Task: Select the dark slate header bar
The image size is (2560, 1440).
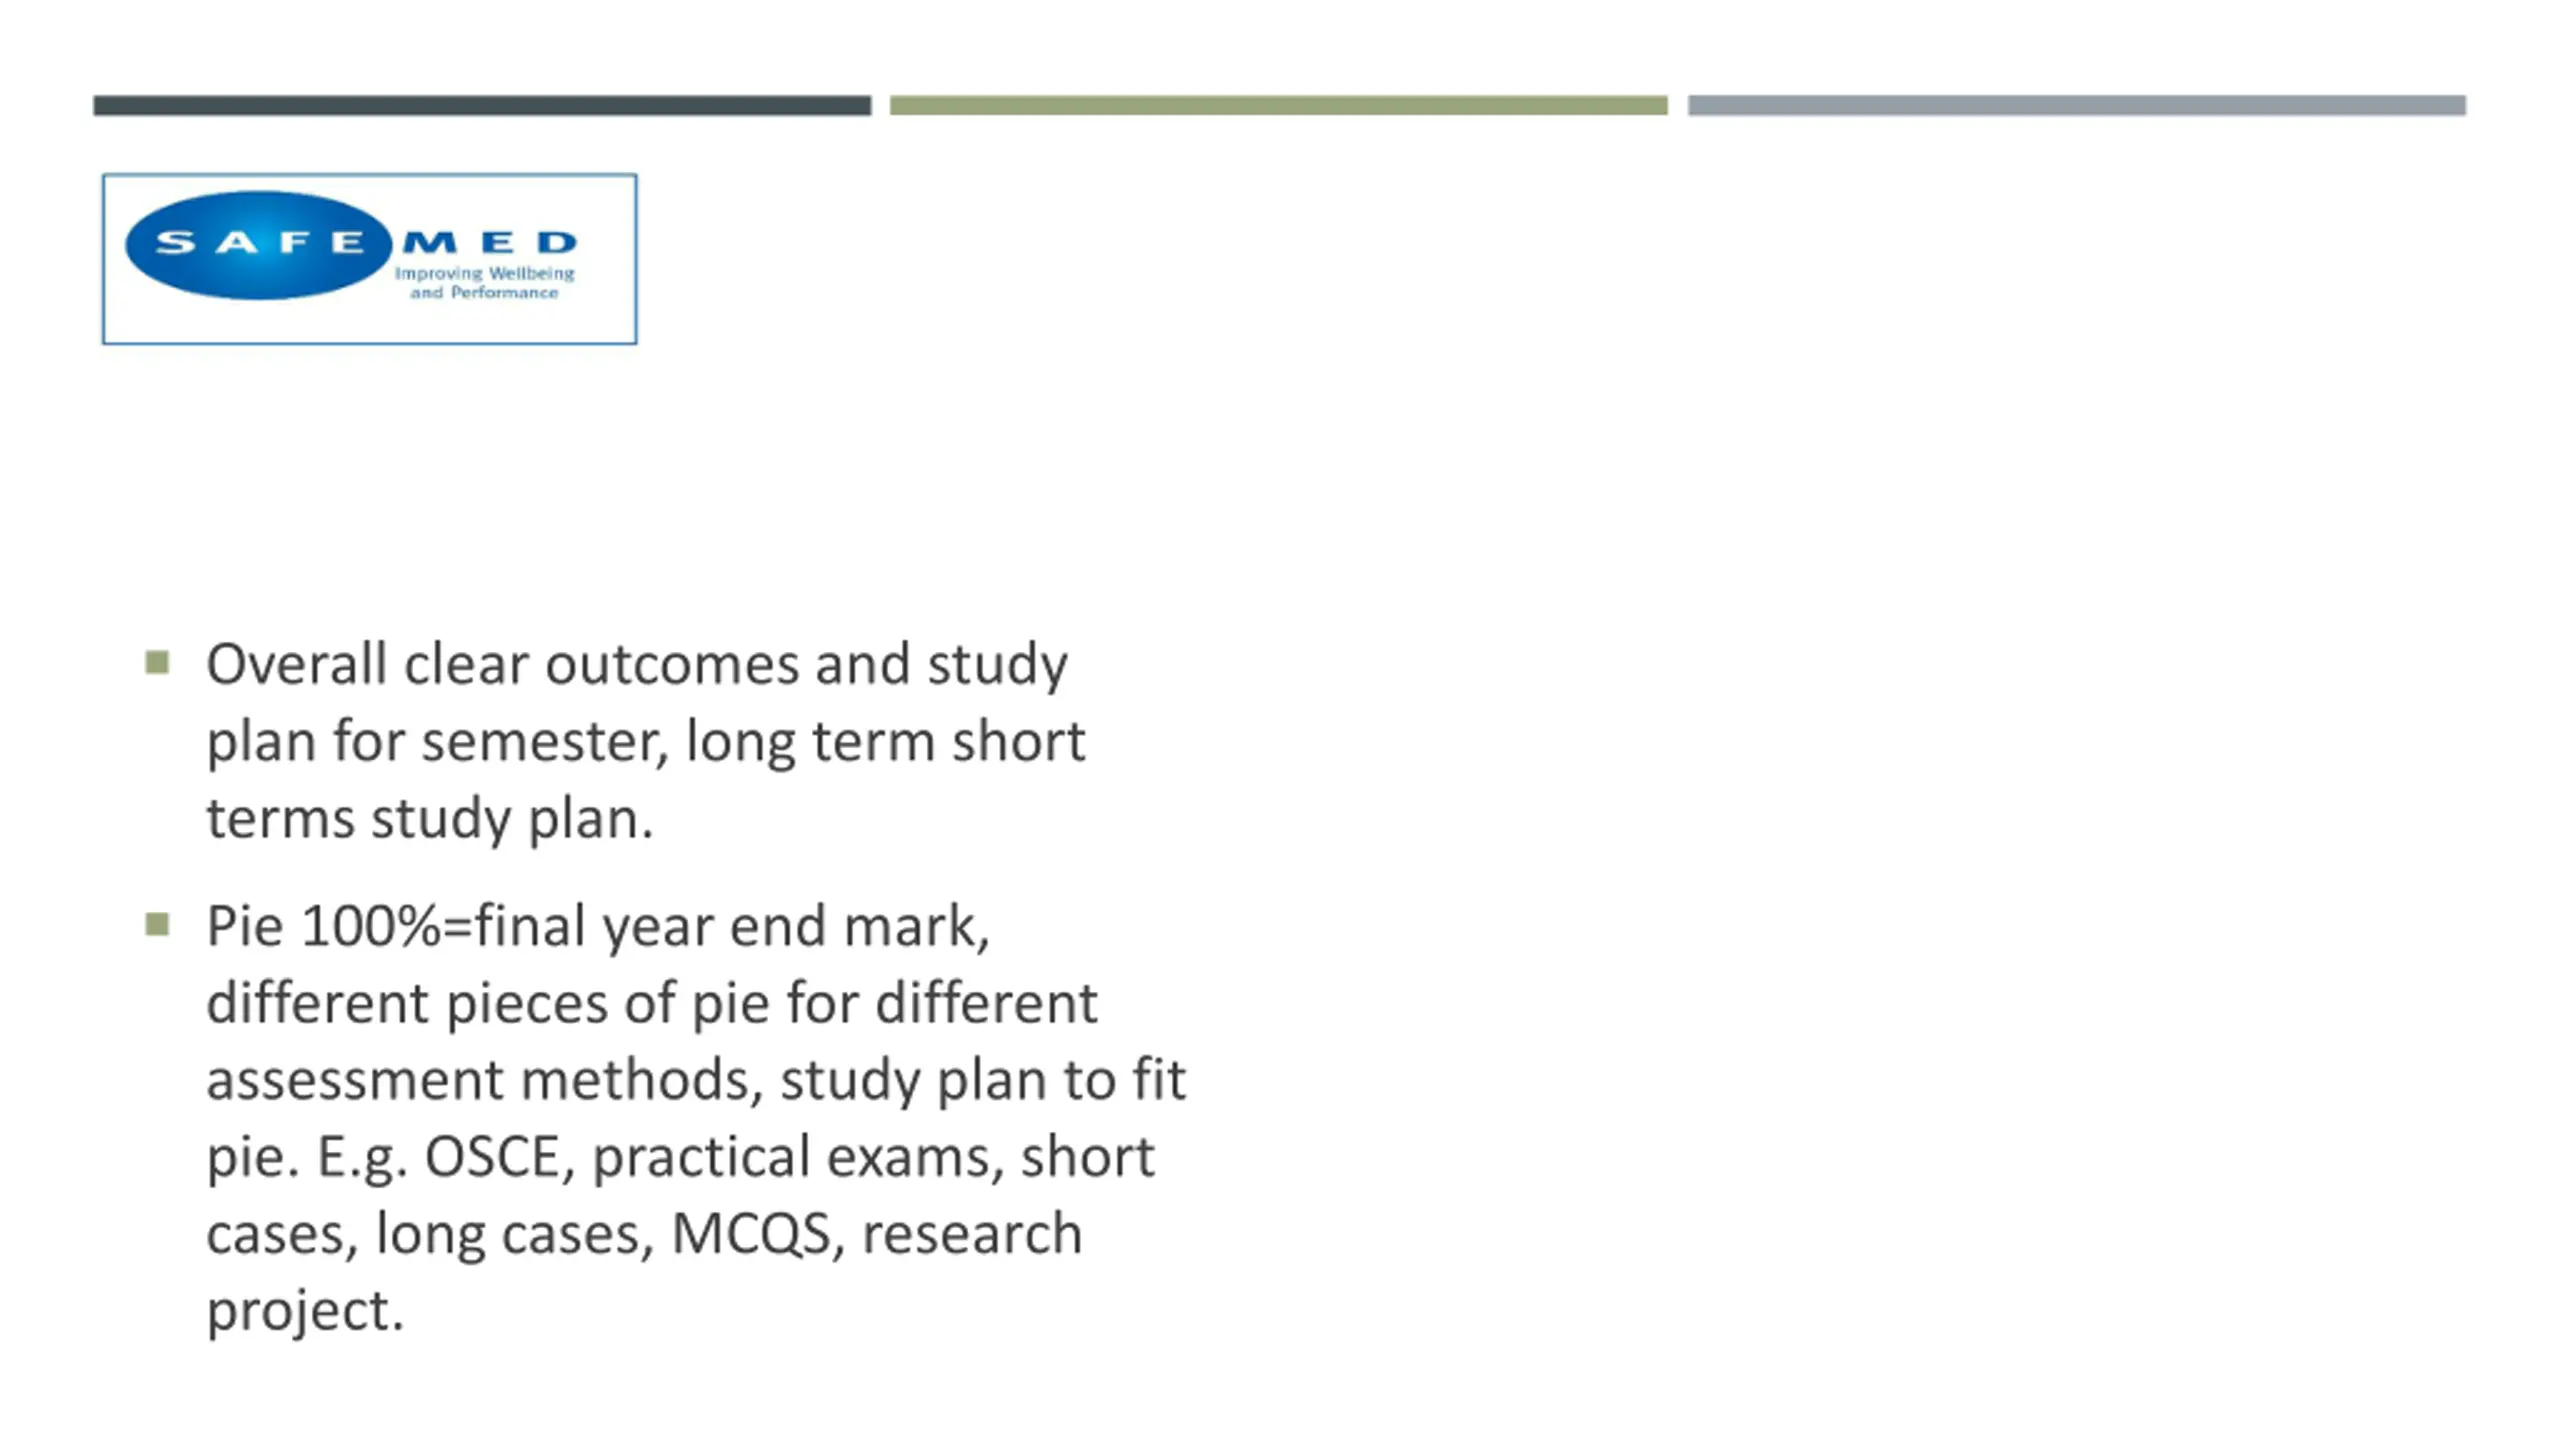Action: click(482, 106)
